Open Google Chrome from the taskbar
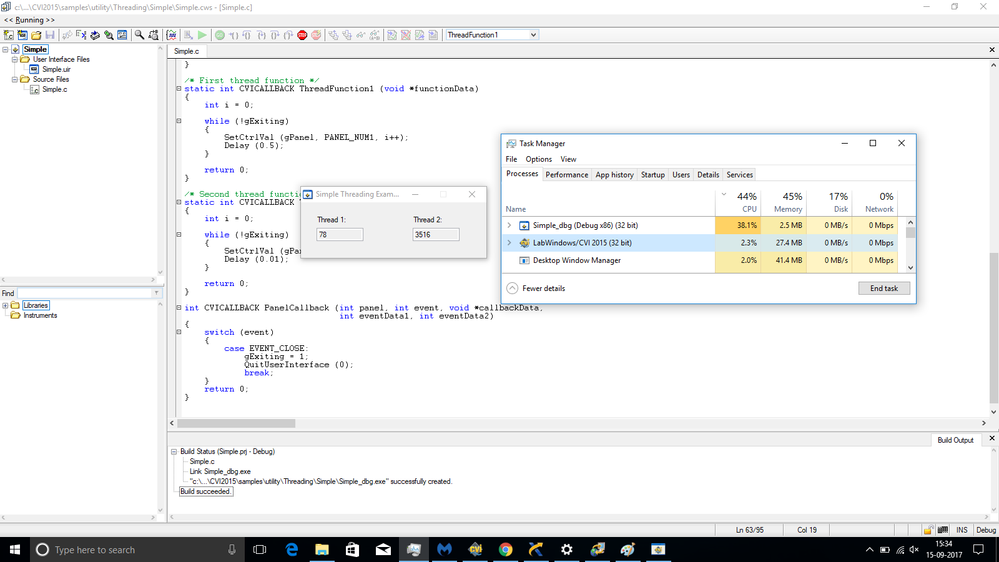 505,550
